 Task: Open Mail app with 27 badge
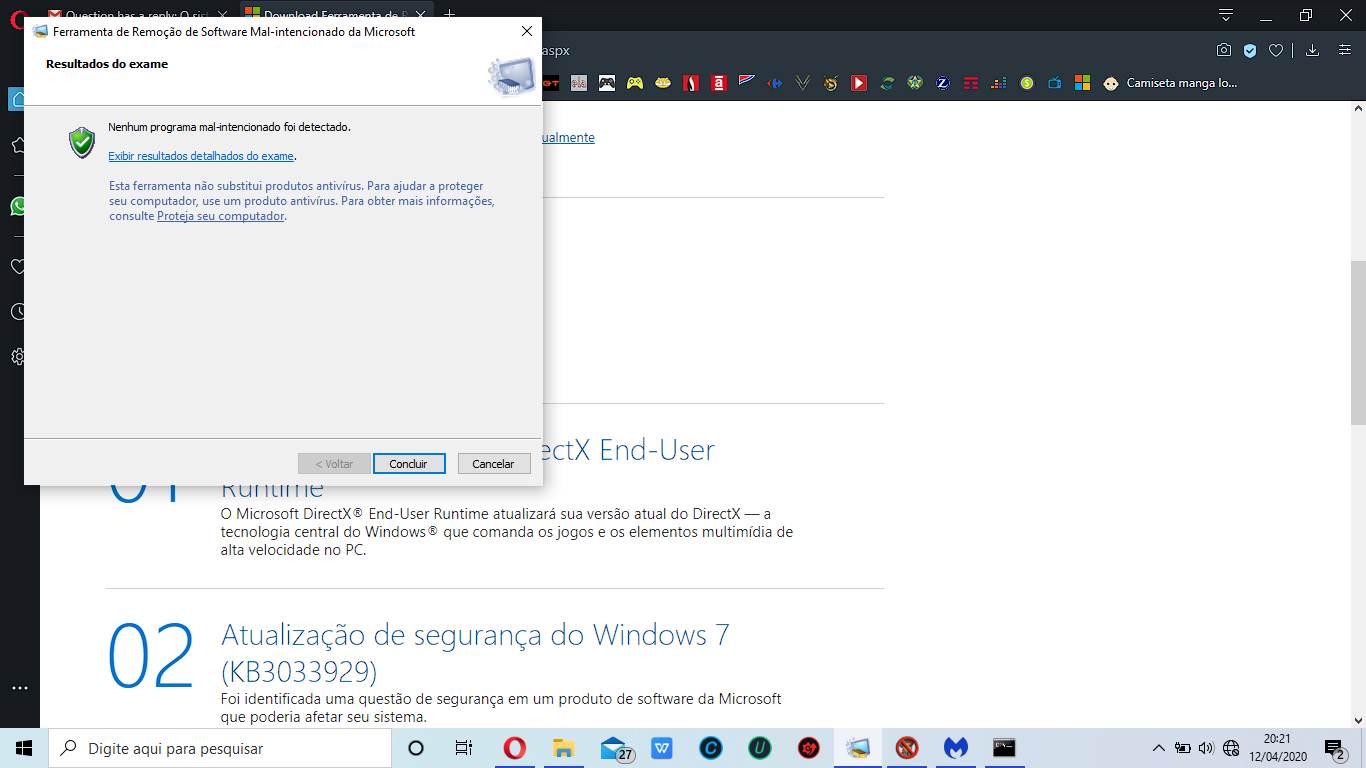[x=615, y=748]
